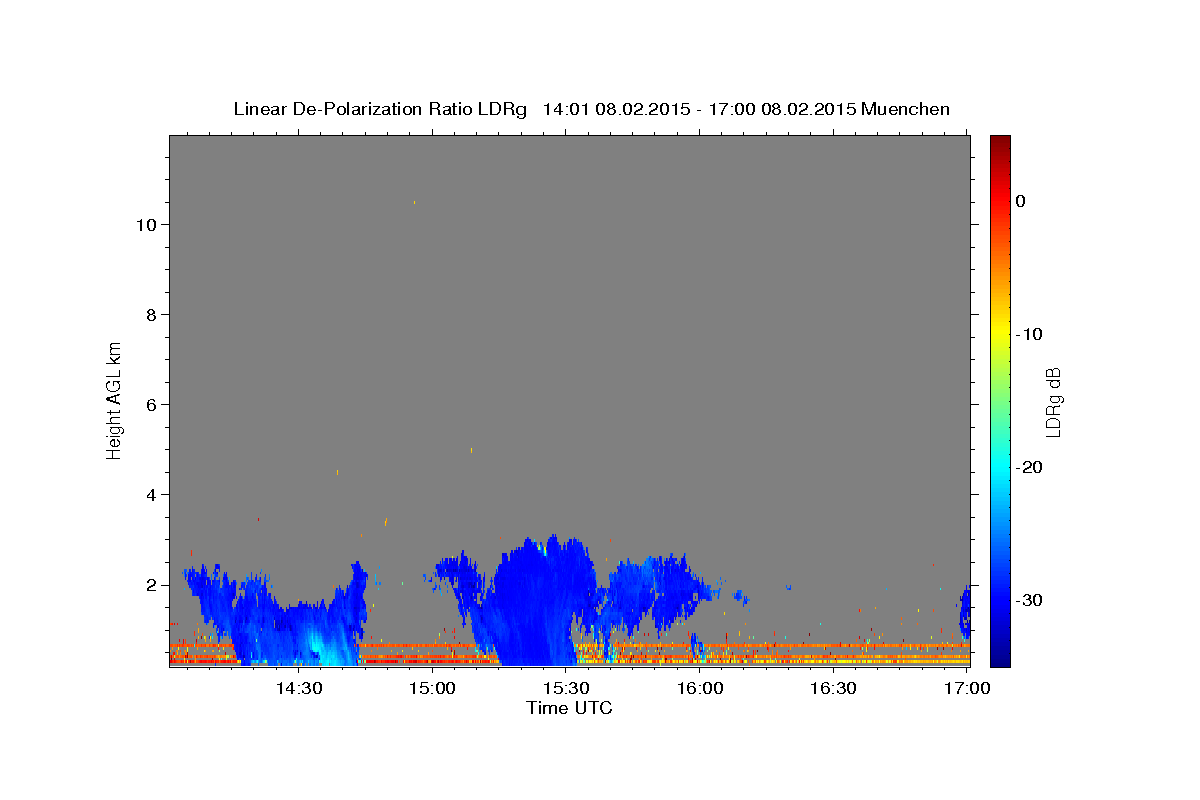This screenshot has width=1200, height=800.
Task: Click the '16:00' time tick label
Action: [x=700, y=688]
